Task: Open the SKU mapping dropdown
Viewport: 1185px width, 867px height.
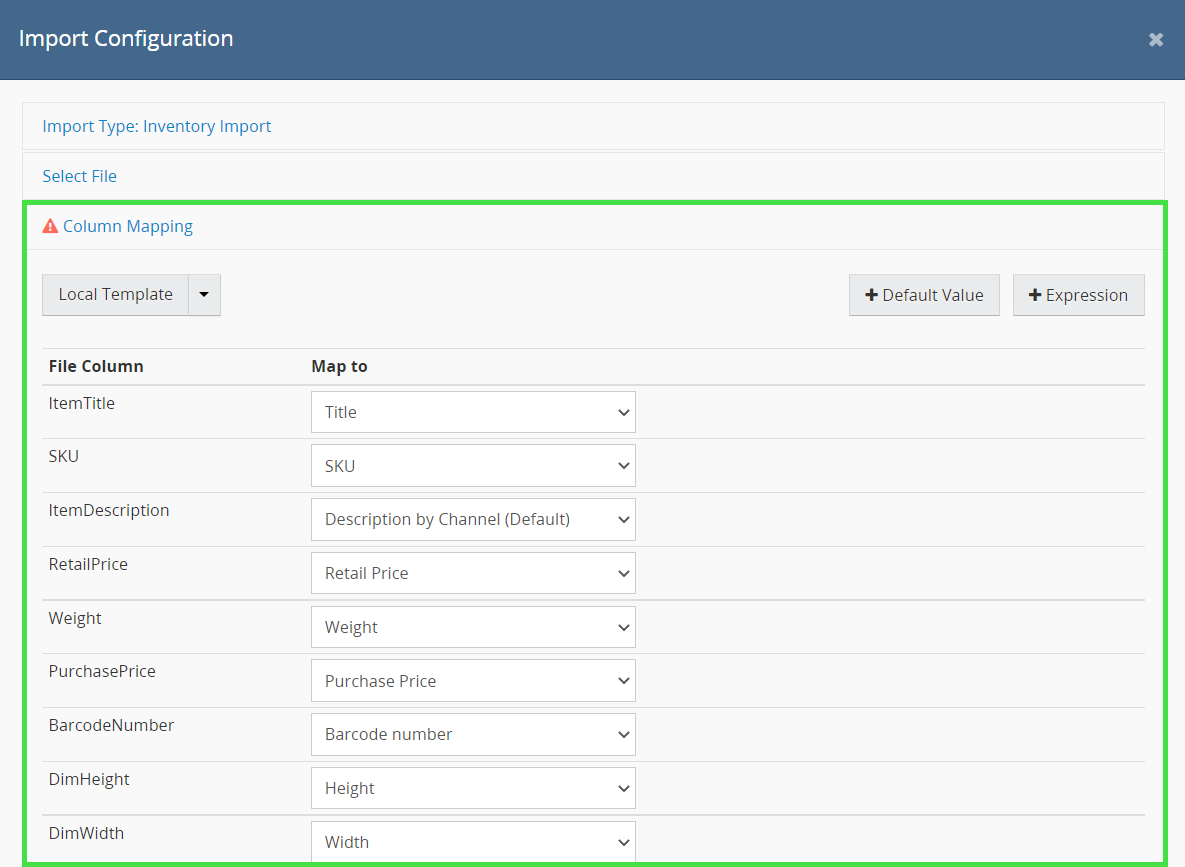Action: pyautogui.click(x=473, y=466)
